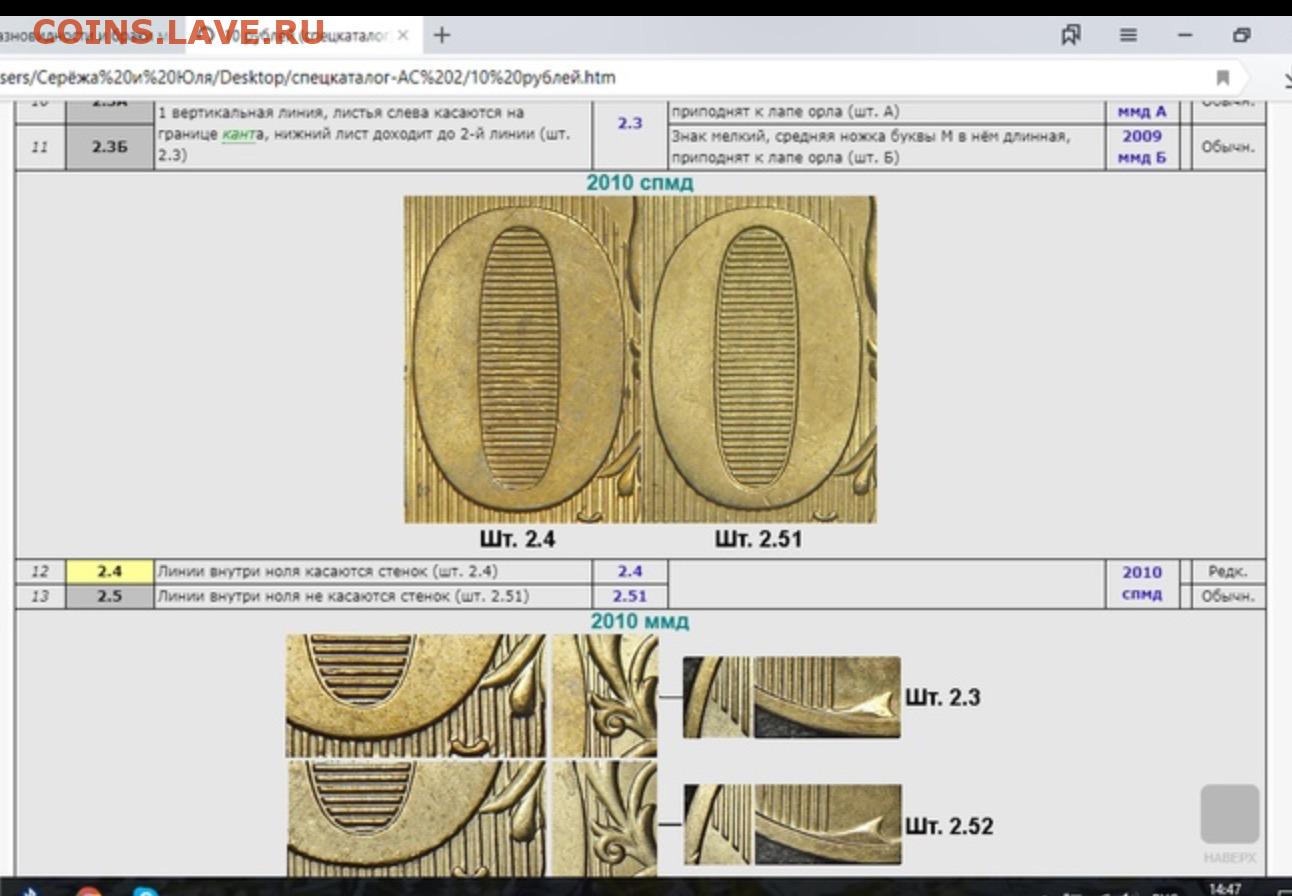Click the Шт. 2.4 caption

point(516,540)
